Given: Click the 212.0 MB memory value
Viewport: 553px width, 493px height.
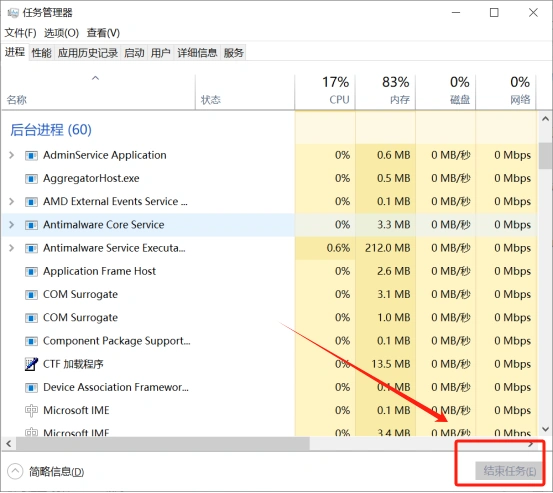Looking at the screenshot, I should [388, 248].
